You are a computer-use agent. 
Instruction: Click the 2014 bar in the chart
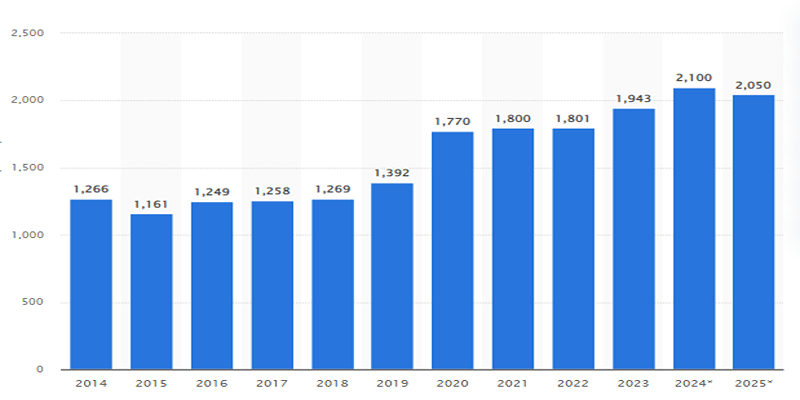pos(91,284)
